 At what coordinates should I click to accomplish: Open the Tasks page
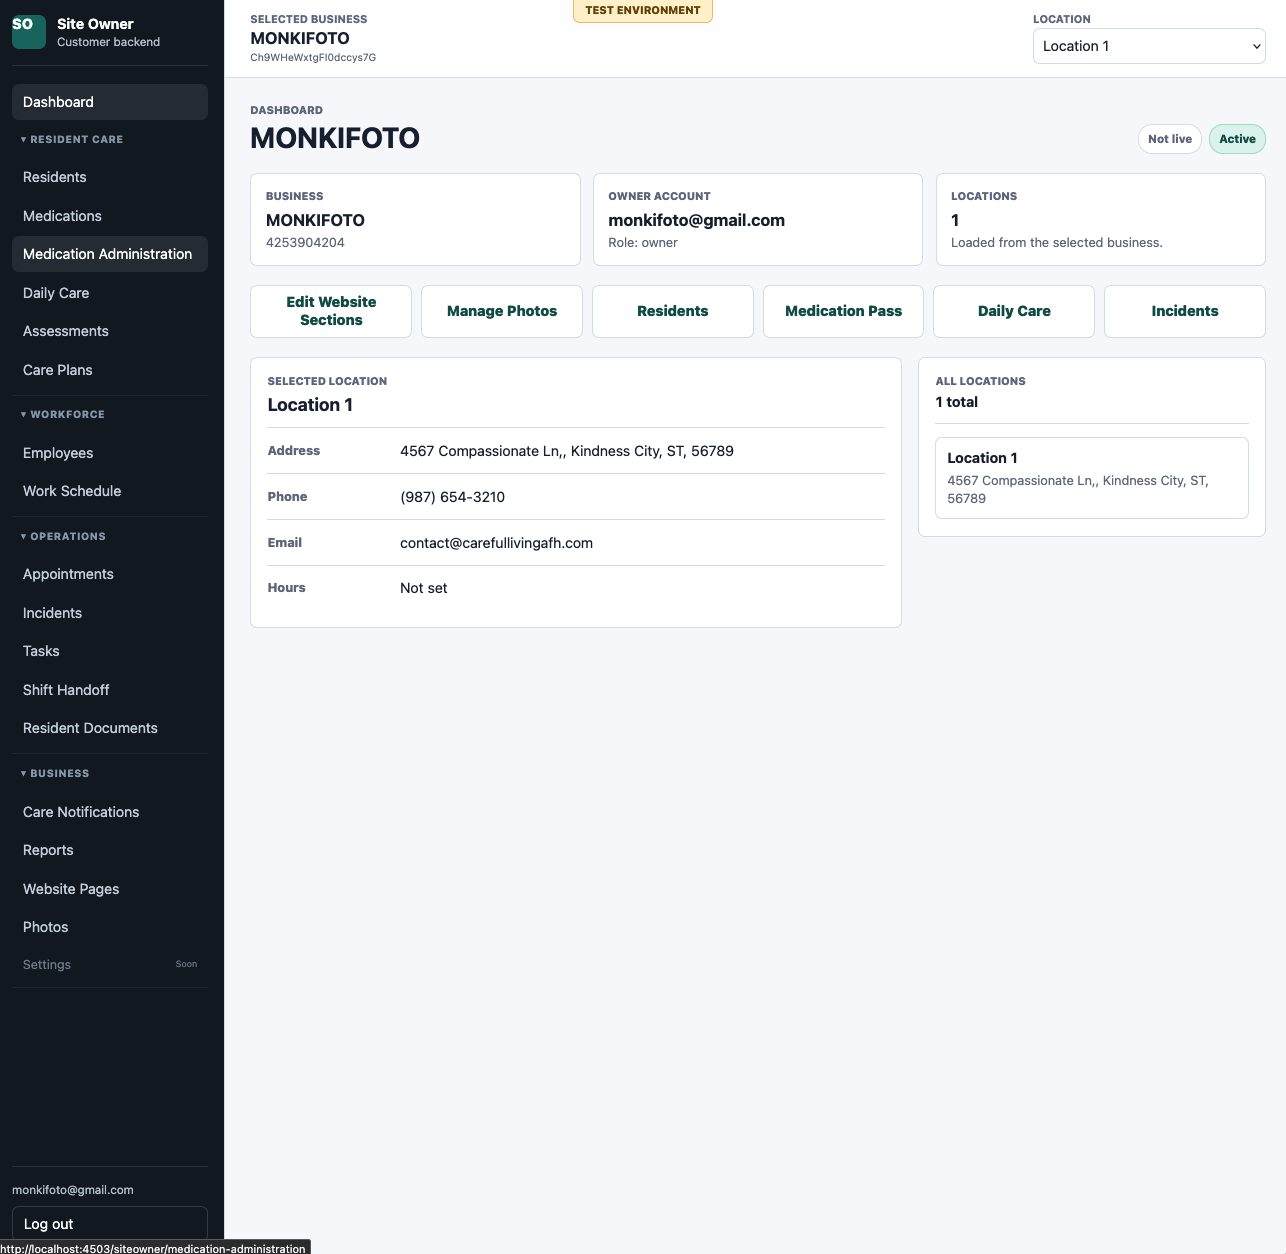[110, 651]
